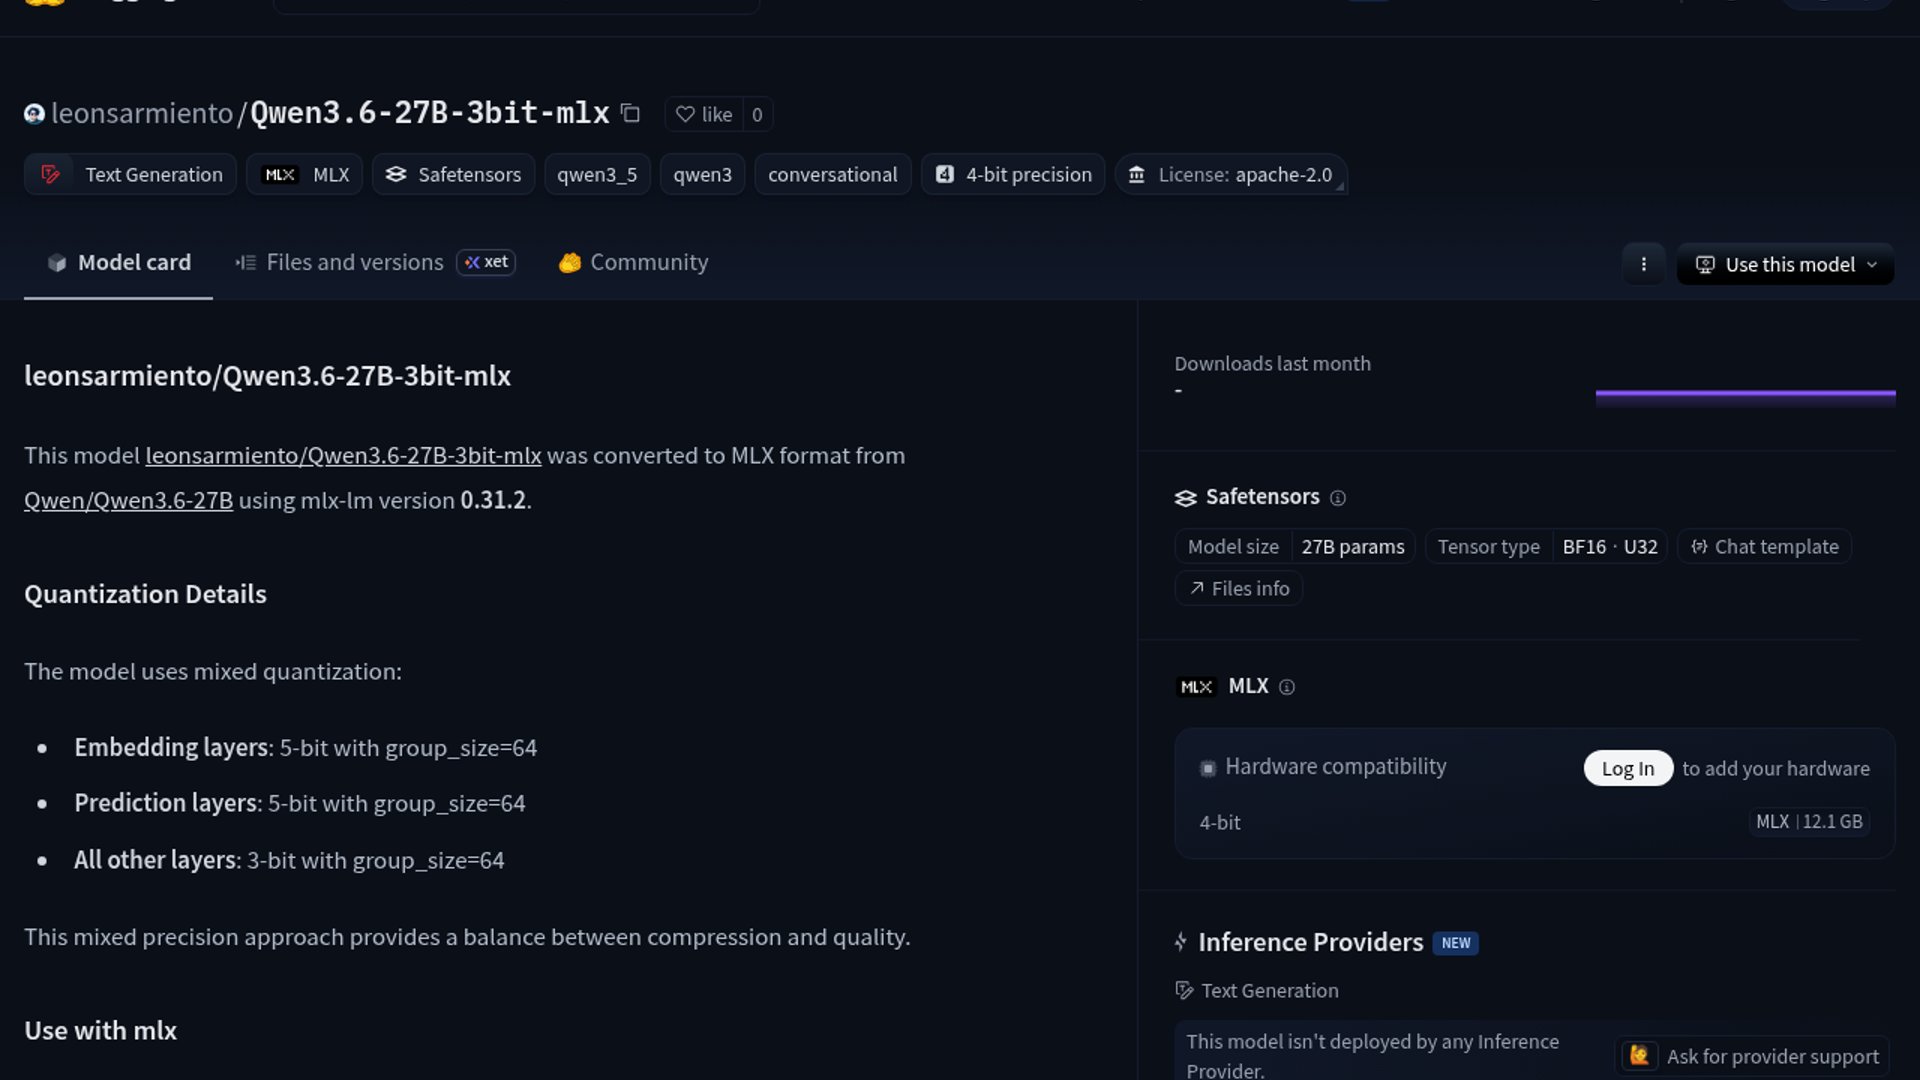
Task: Select the Text Generation tag
Action: click(130, 174)
